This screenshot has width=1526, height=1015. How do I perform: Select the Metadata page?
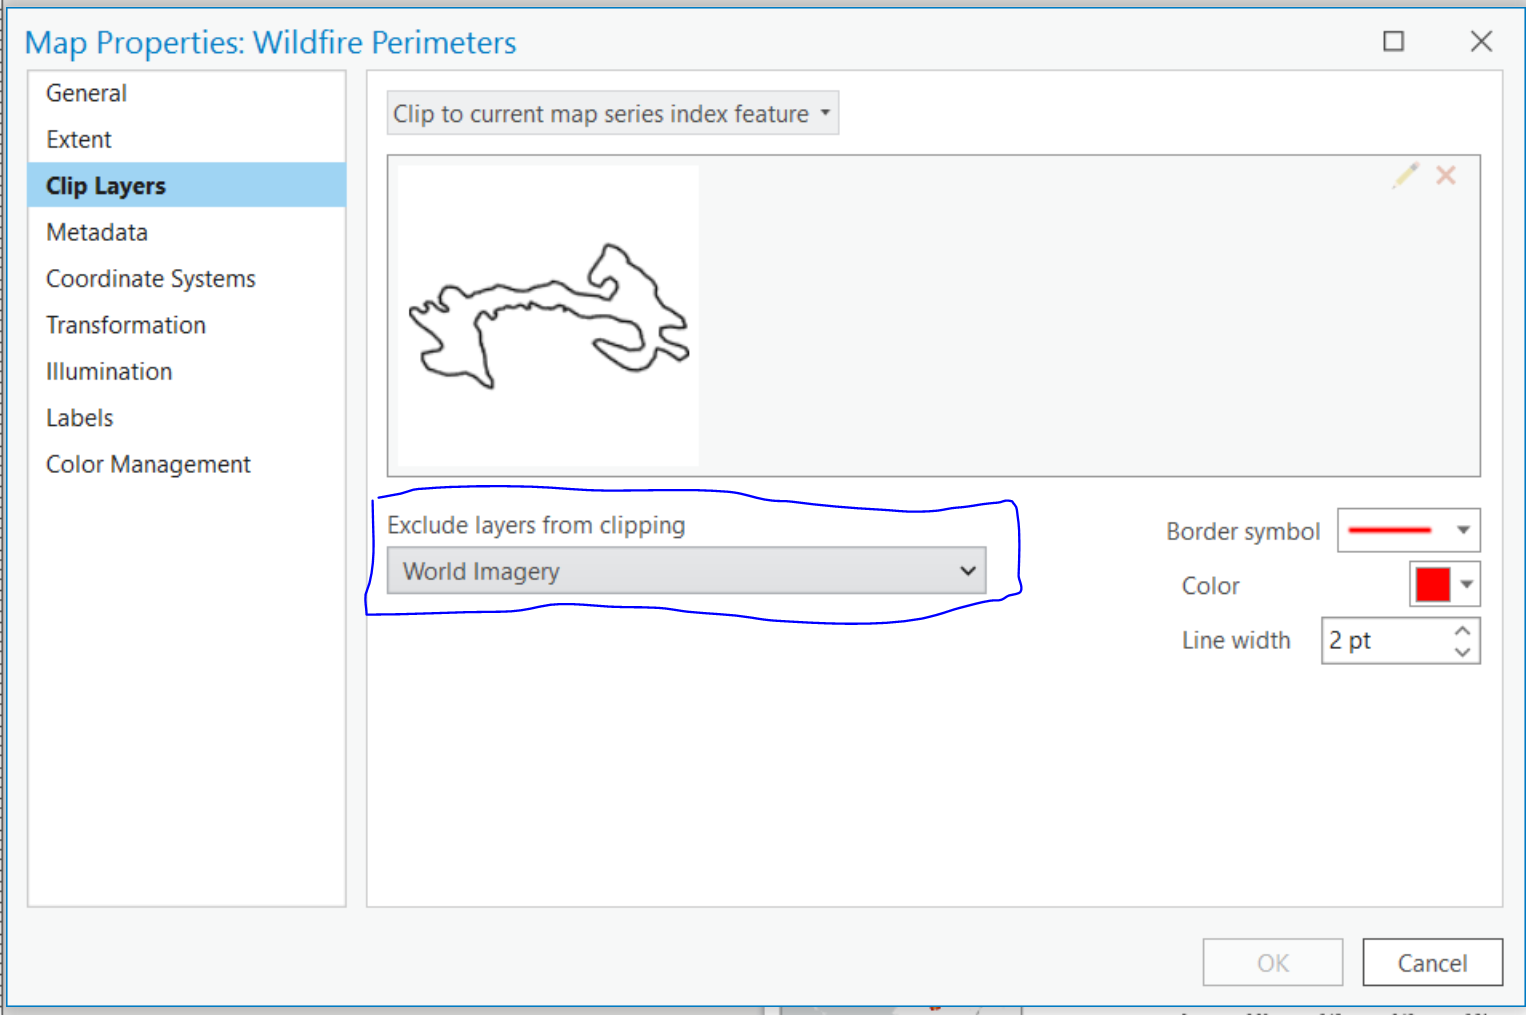pyautogui.click(x=96, y=232)
